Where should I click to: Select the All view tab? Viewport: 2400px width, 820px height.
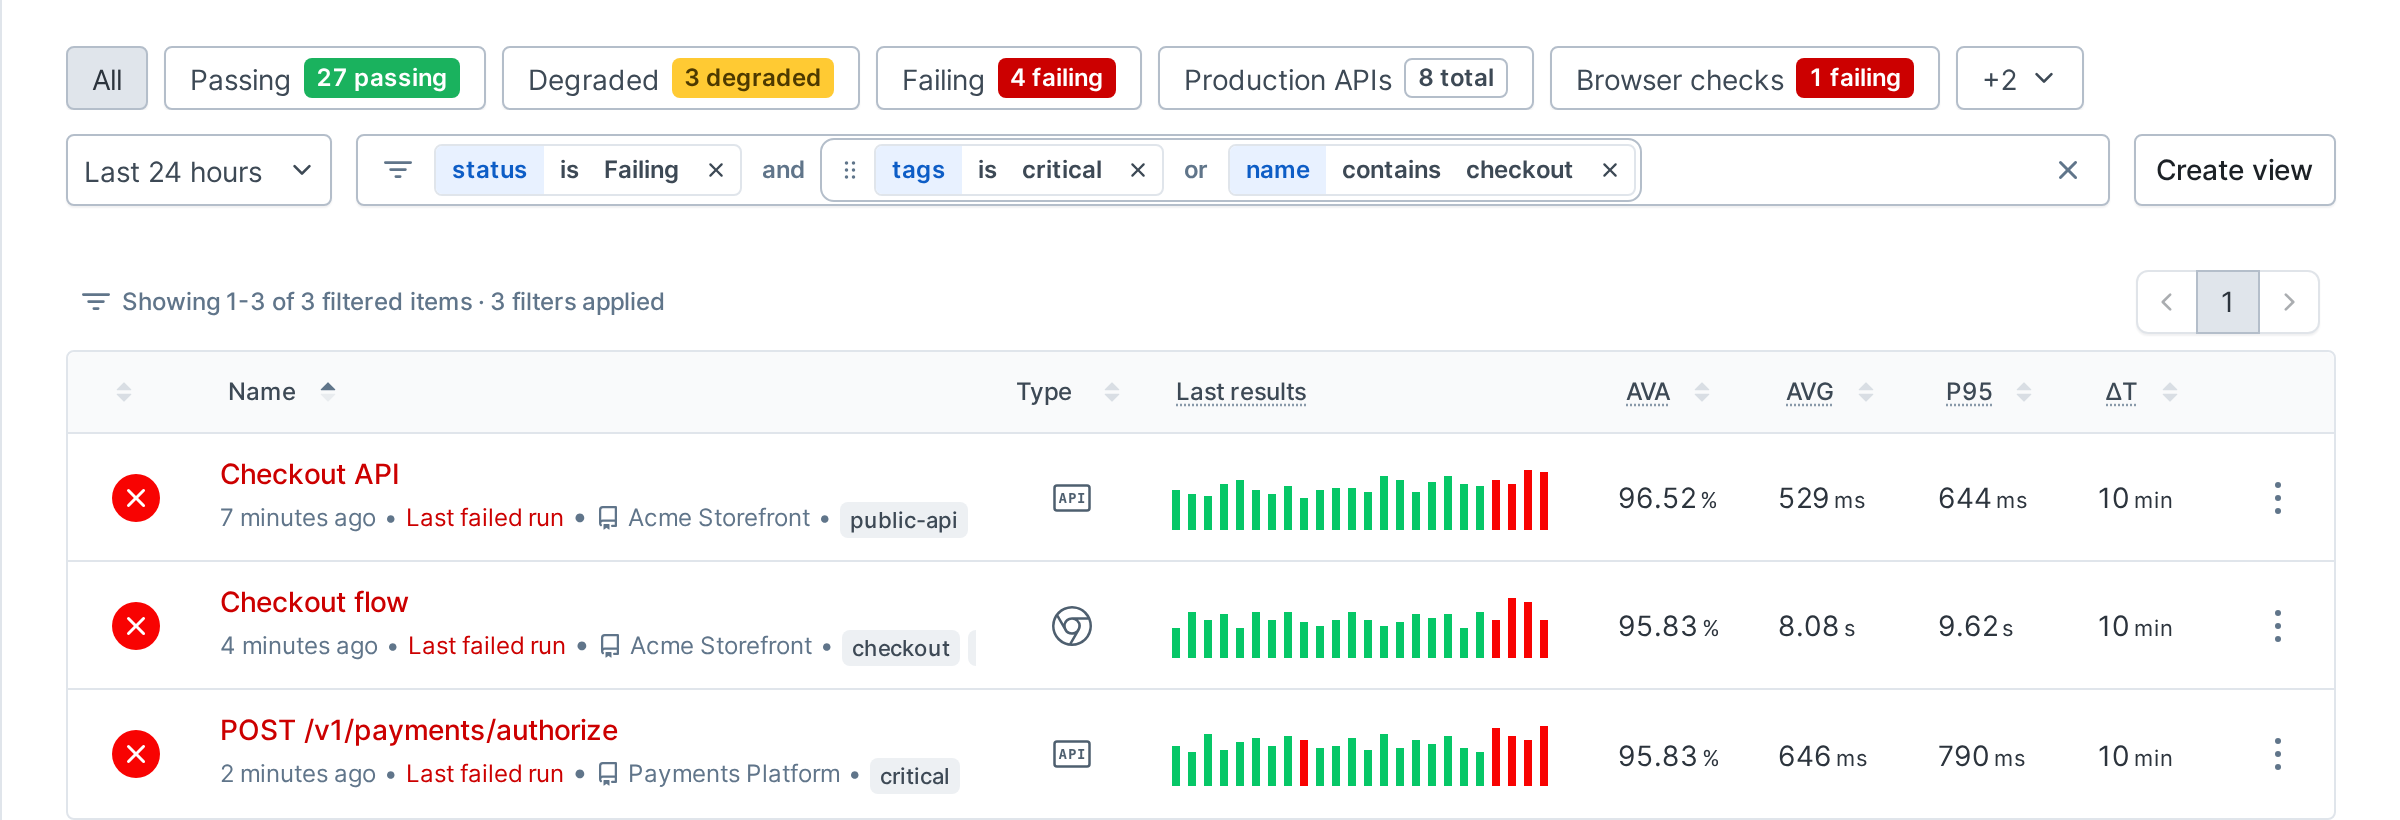point(107,78)
